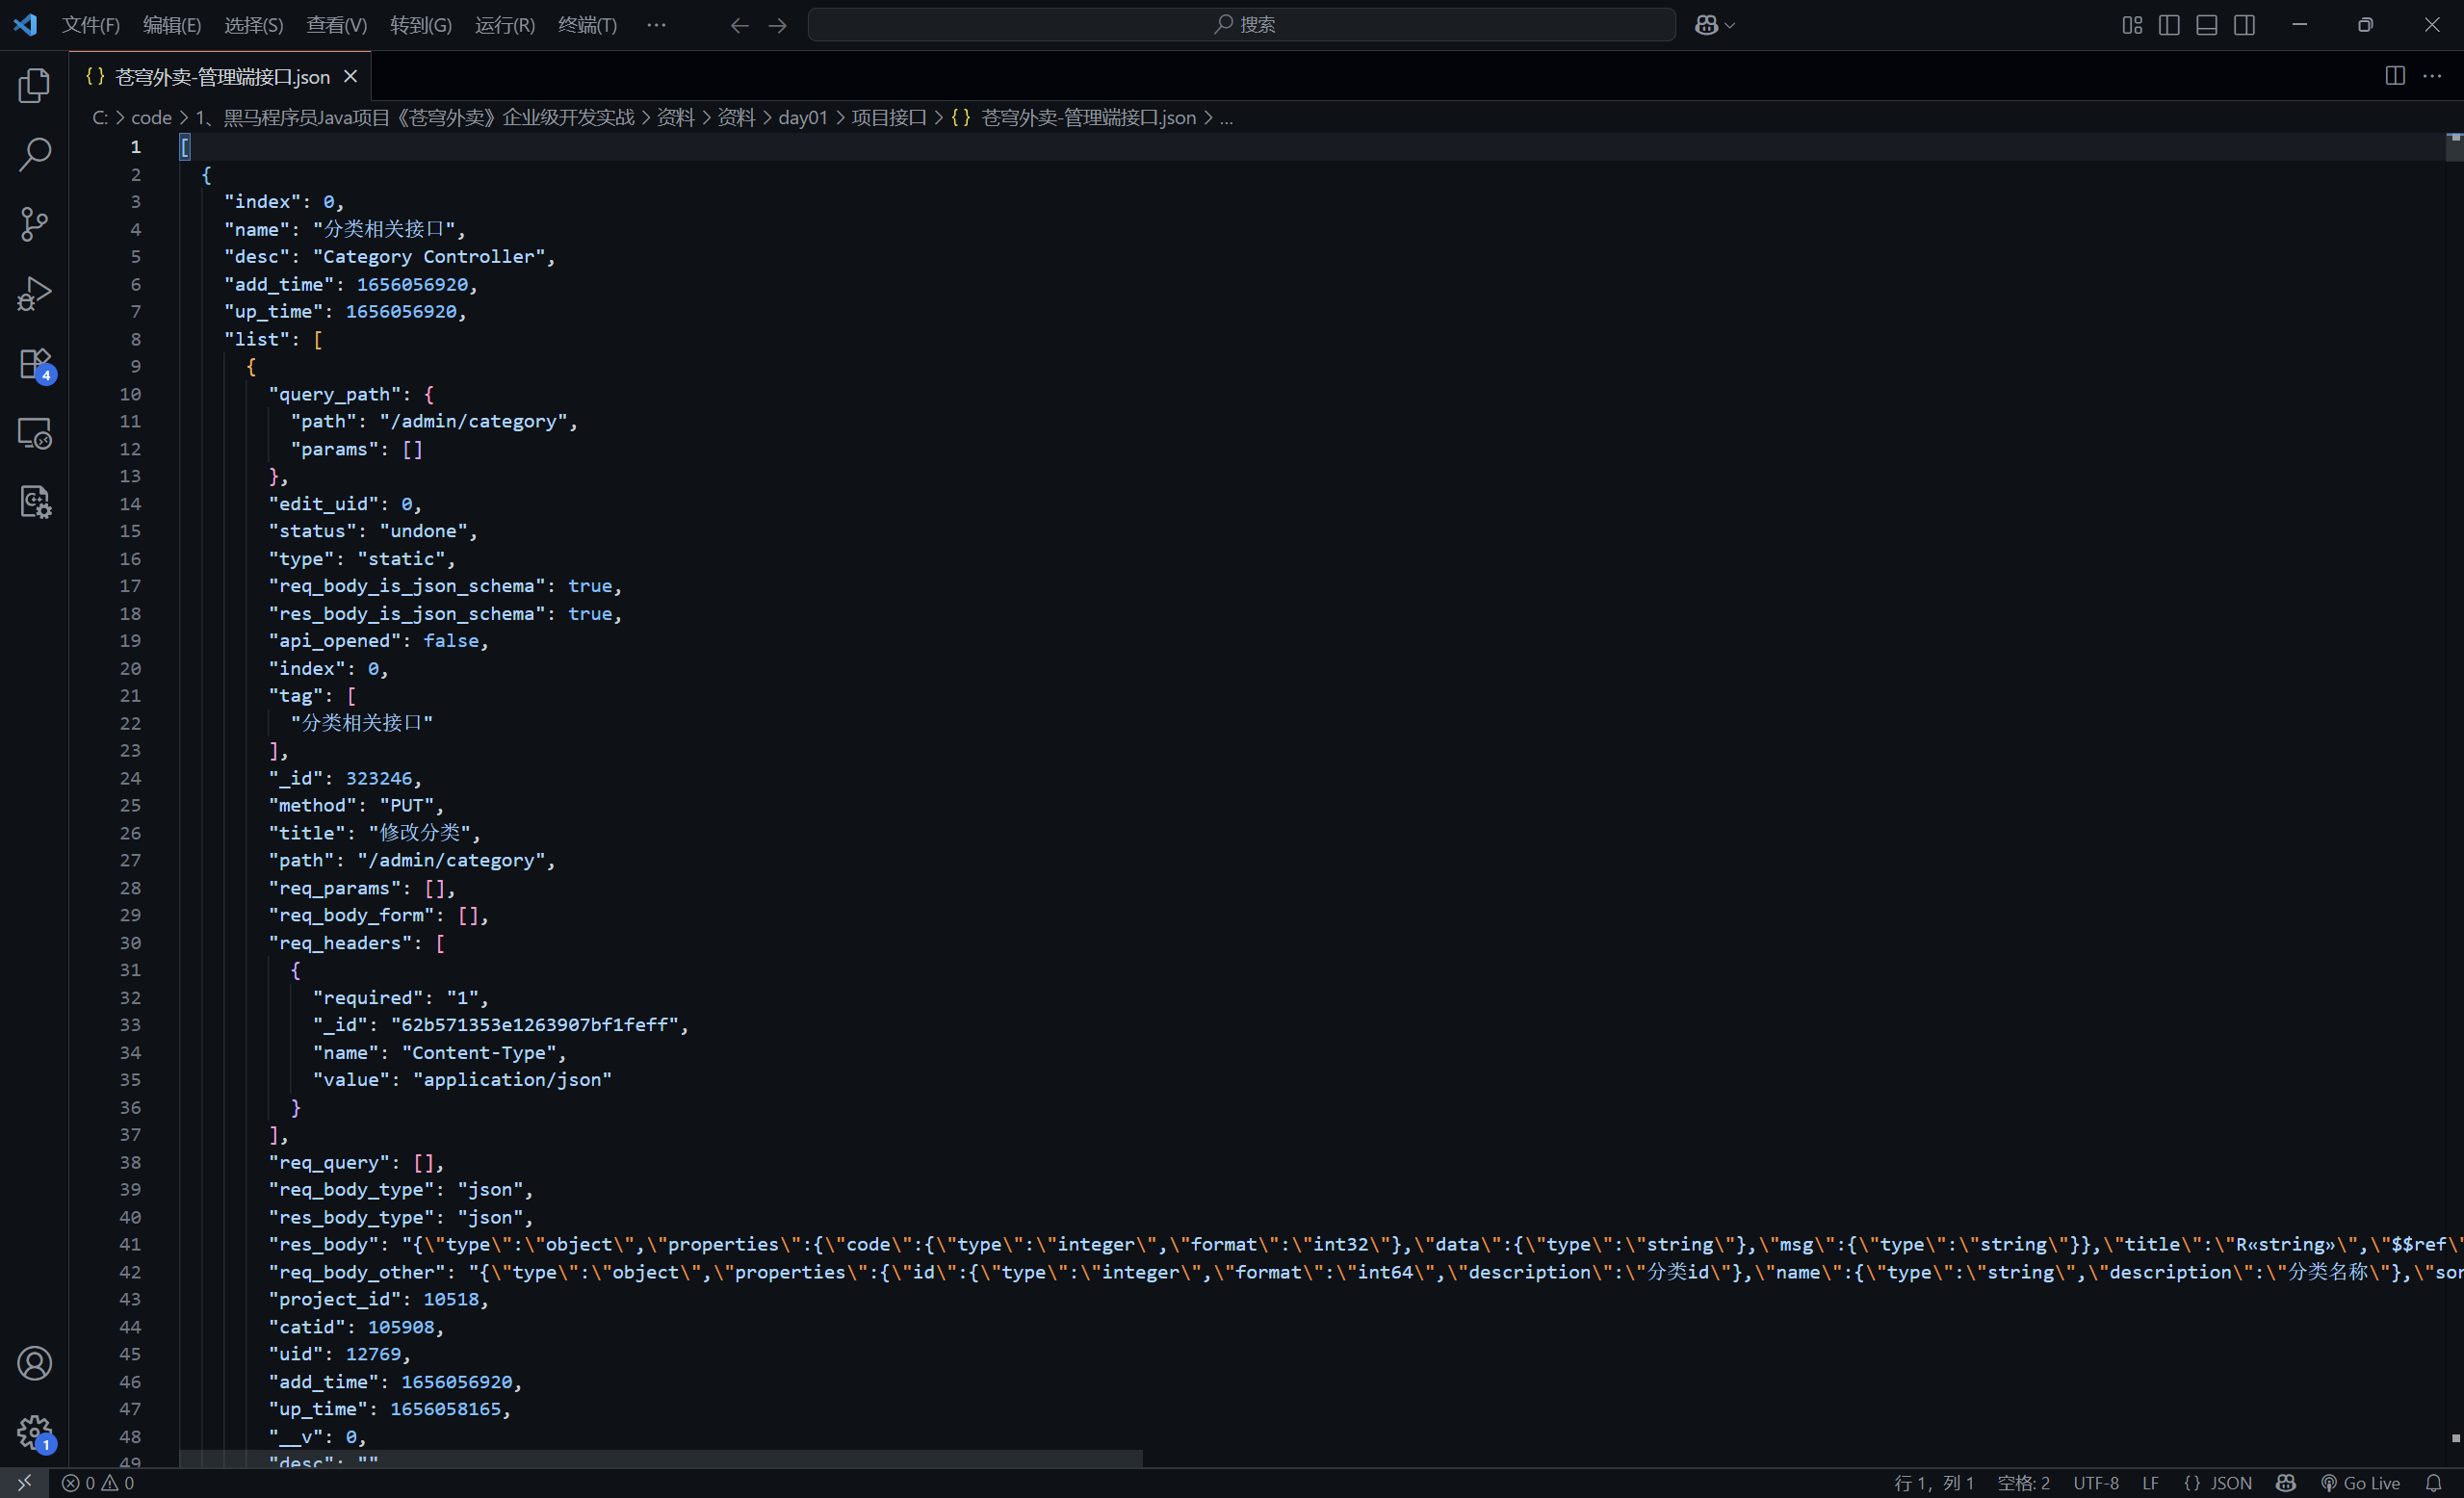Click the horizontal scrollbar of editor
Image resolution: width=2464 pixels, height=1498 pixels.
660,1459
